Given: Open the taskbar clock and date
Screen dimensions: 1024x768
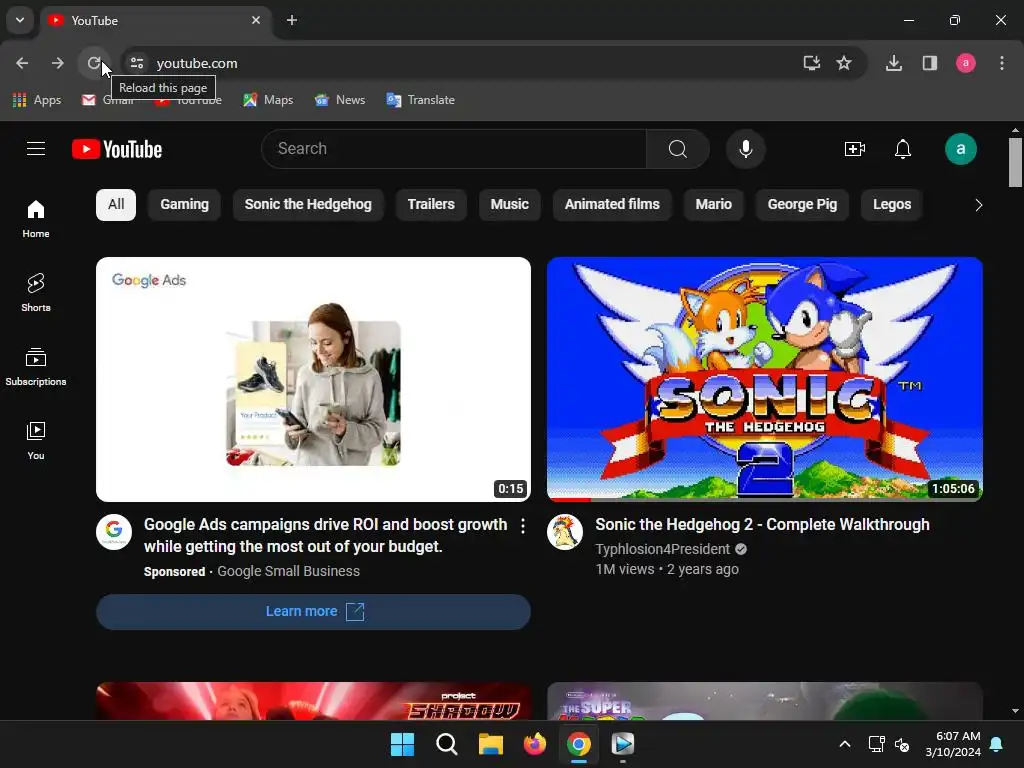Looking at the screenshot, I should click(953, 744).
